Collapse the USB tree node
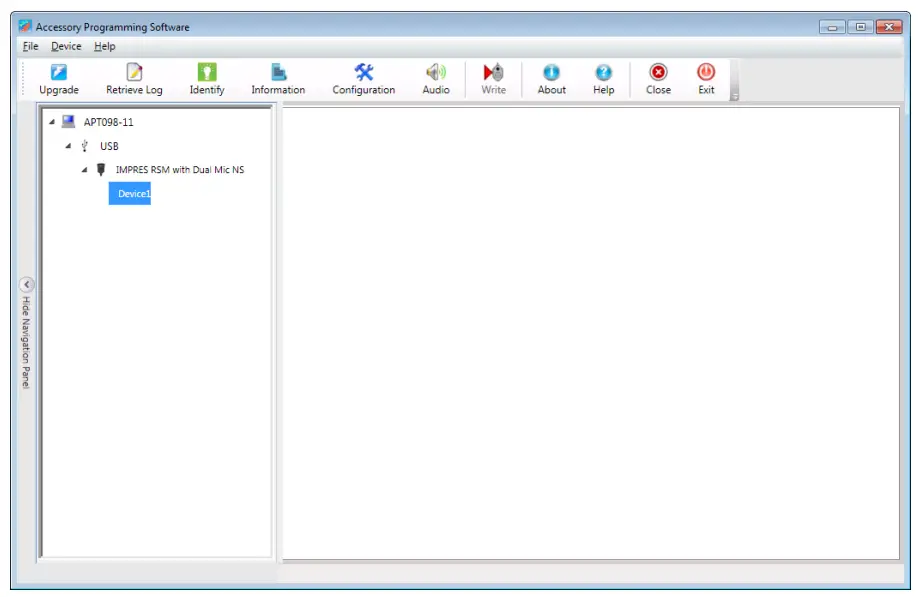 68,146
